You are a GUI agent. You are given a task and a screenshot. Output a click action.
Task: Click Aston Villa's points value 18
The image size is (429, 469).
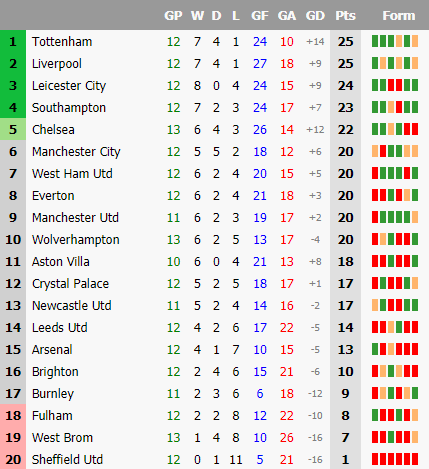(x=345, y=262)
